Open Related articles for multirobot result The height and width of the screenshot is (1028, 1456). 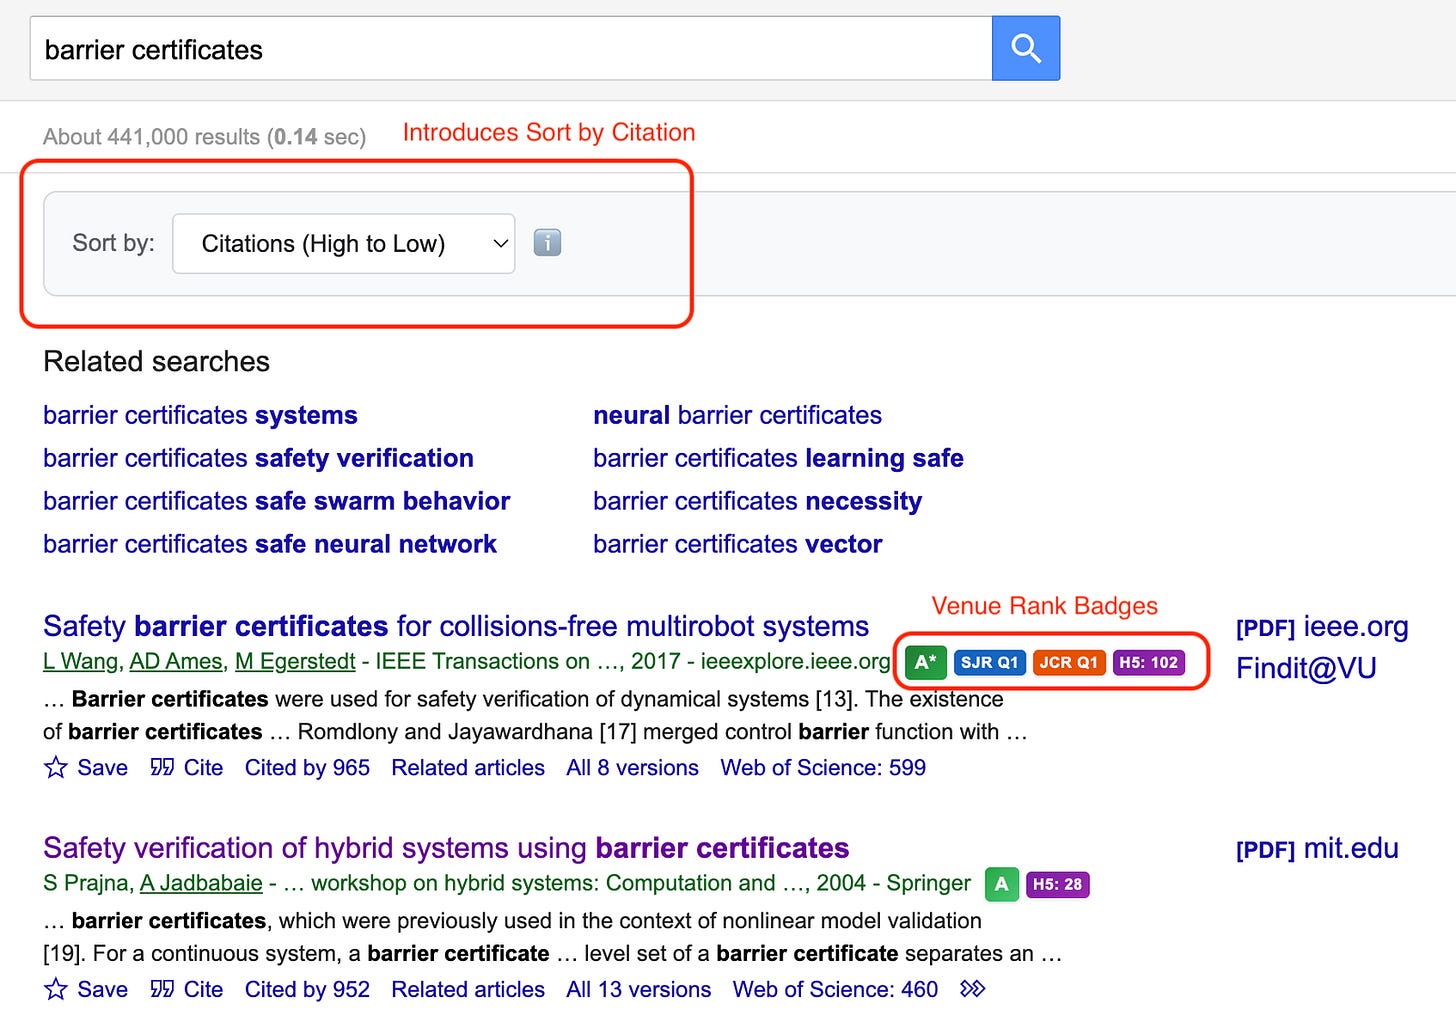(468, 767)
